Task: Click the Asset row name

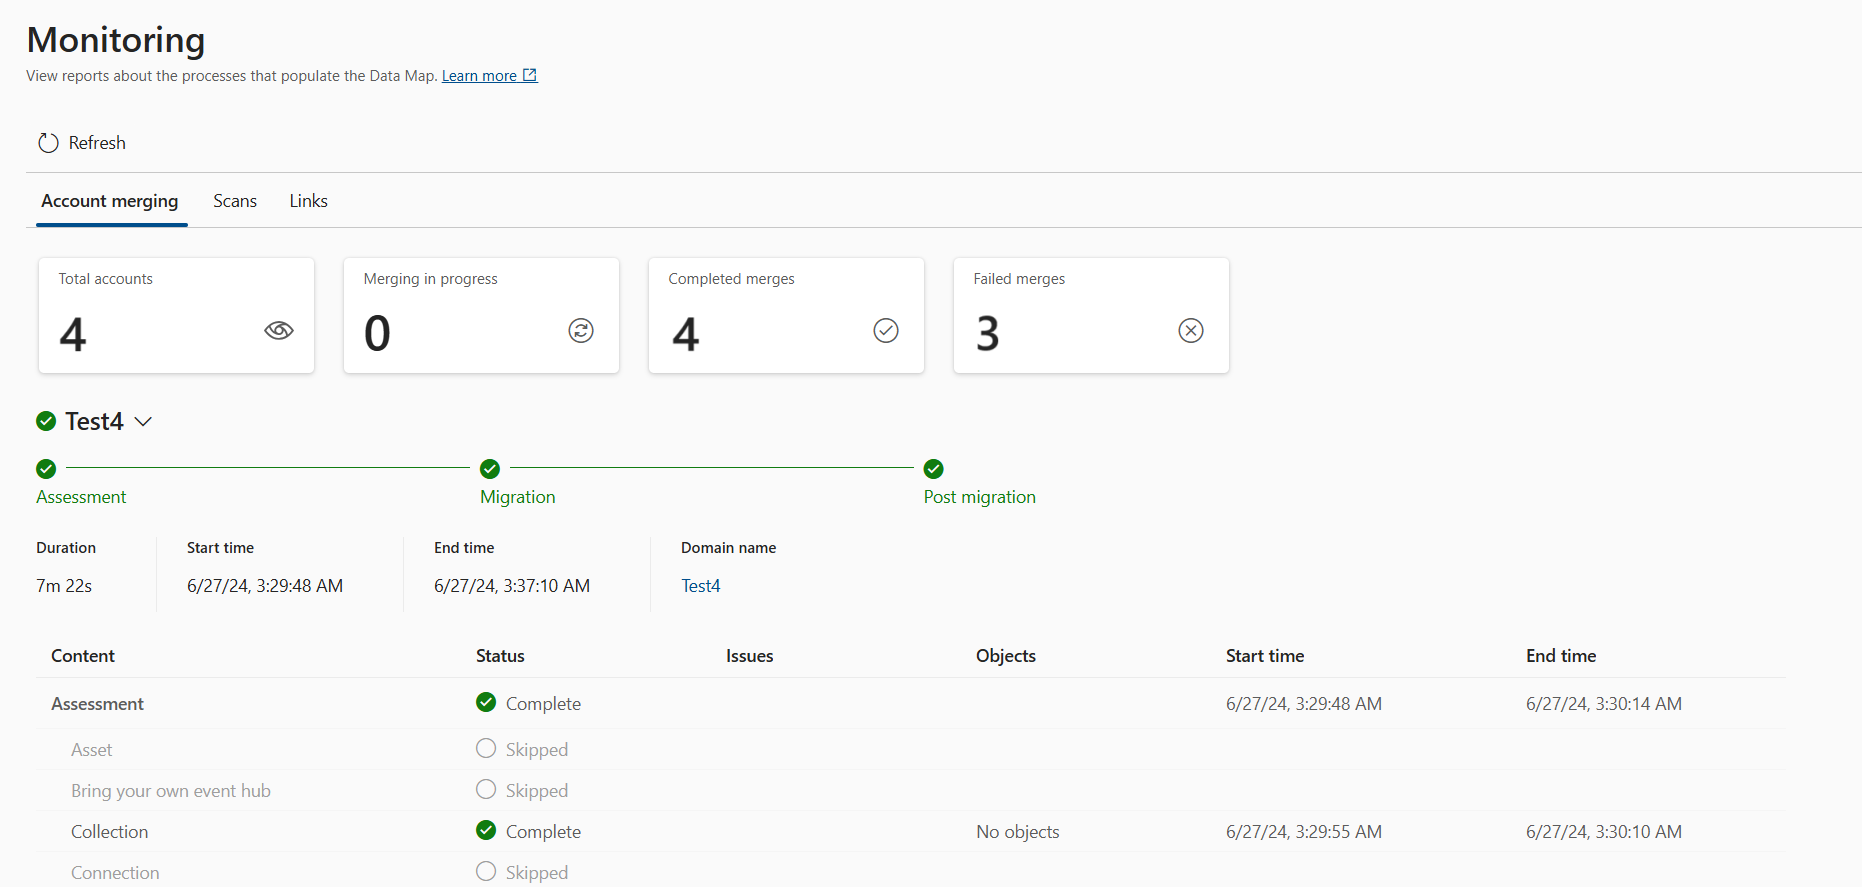Action: point(92,750)
